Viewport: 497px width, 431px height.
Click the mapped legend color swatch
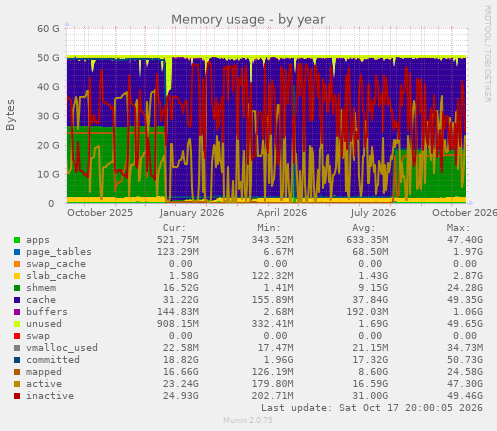(x=17, y=372)
